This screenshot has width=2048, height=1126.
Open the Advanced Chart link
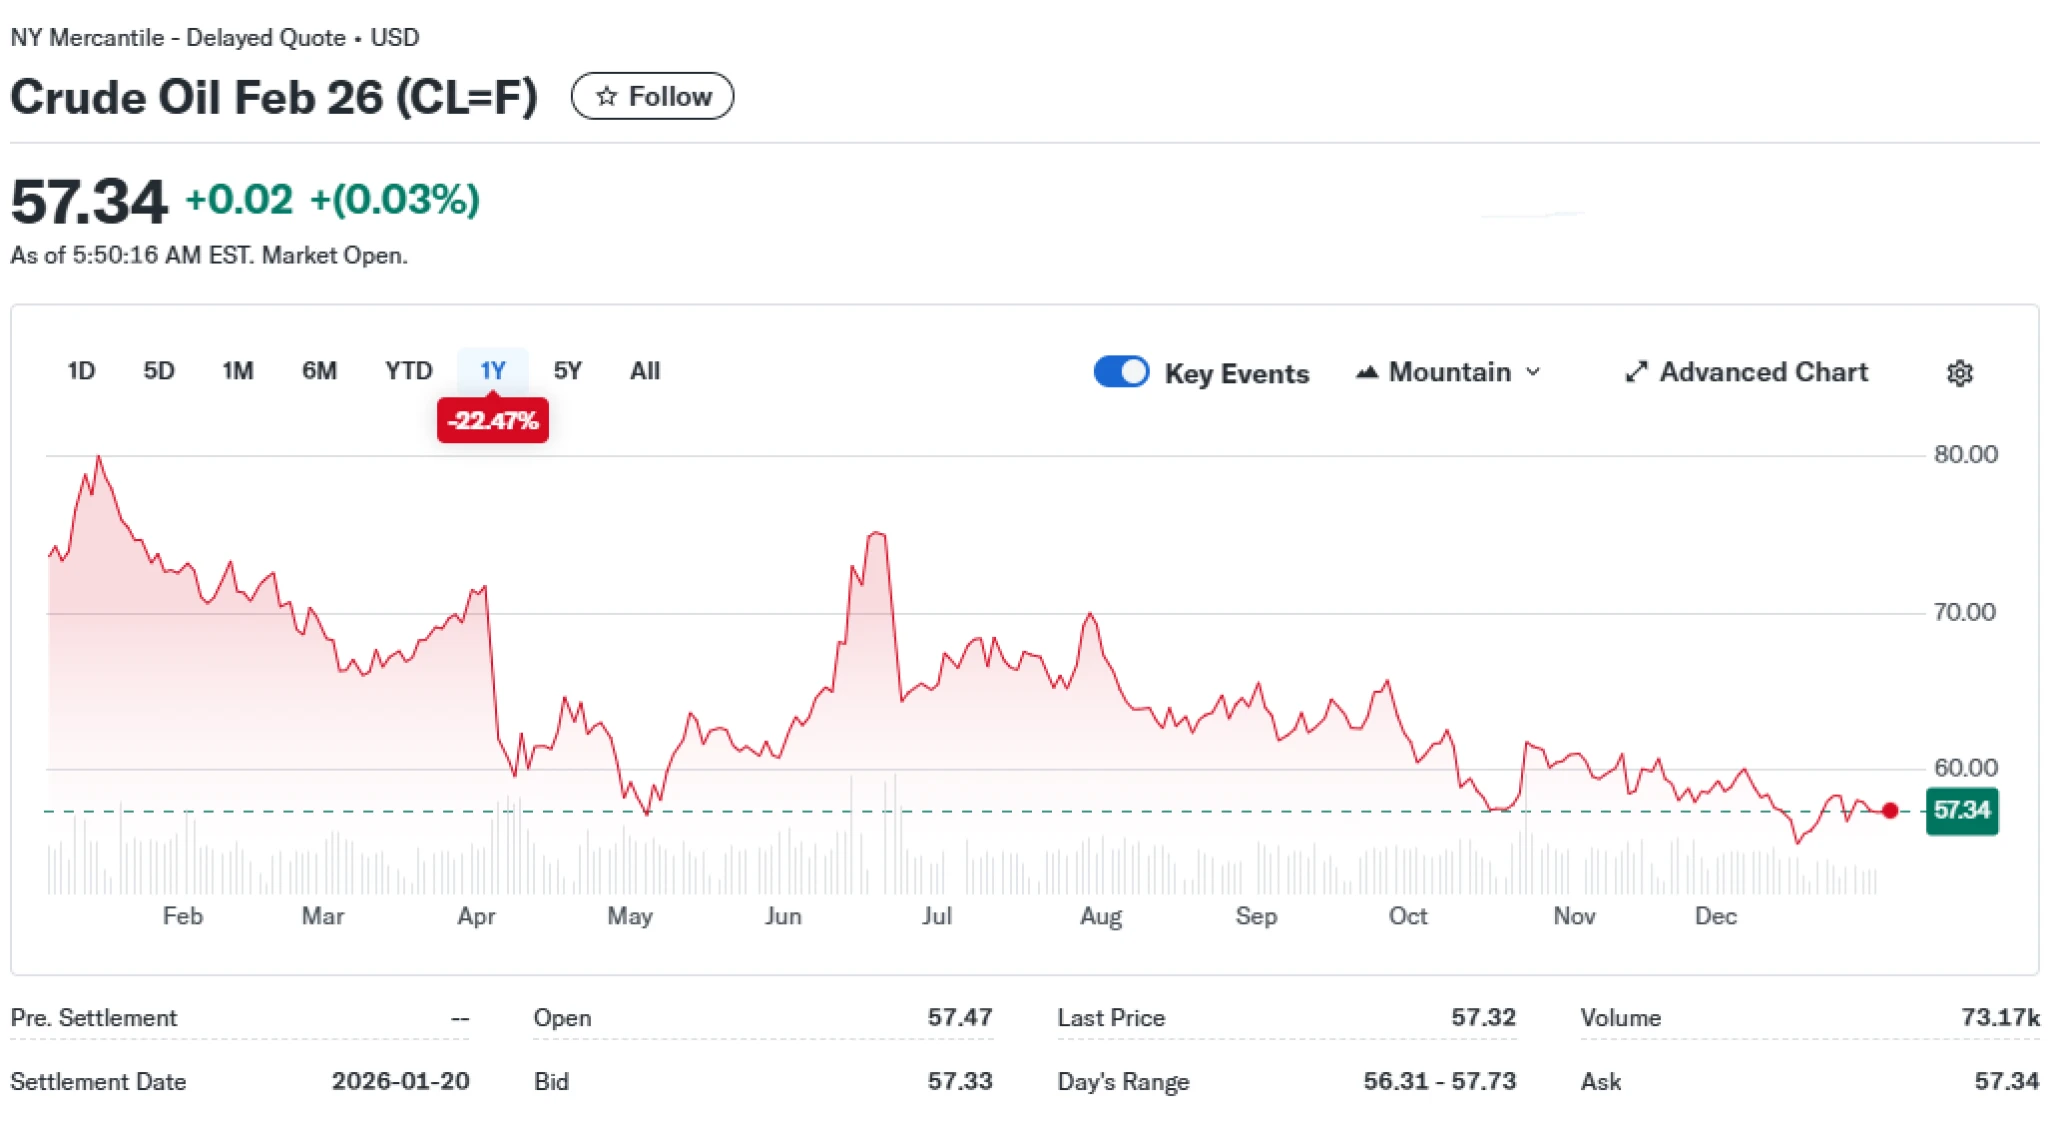(1763, 372)
